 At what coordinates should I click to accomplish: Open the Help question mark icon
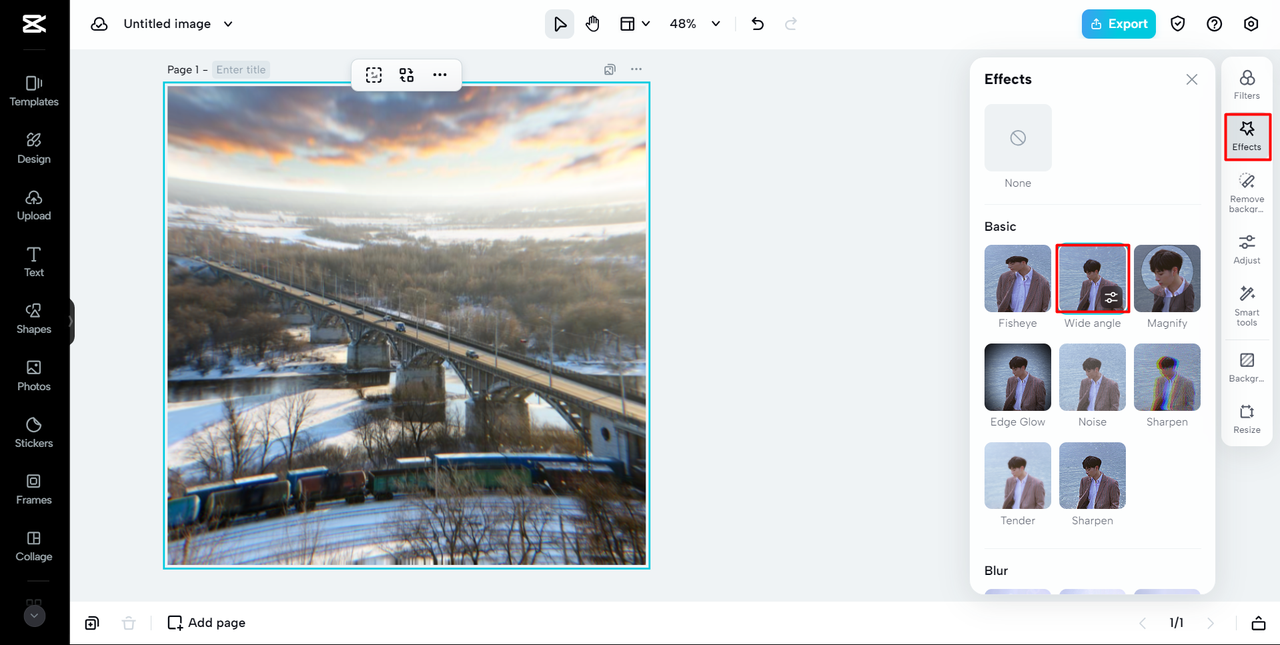(1214, 24)
